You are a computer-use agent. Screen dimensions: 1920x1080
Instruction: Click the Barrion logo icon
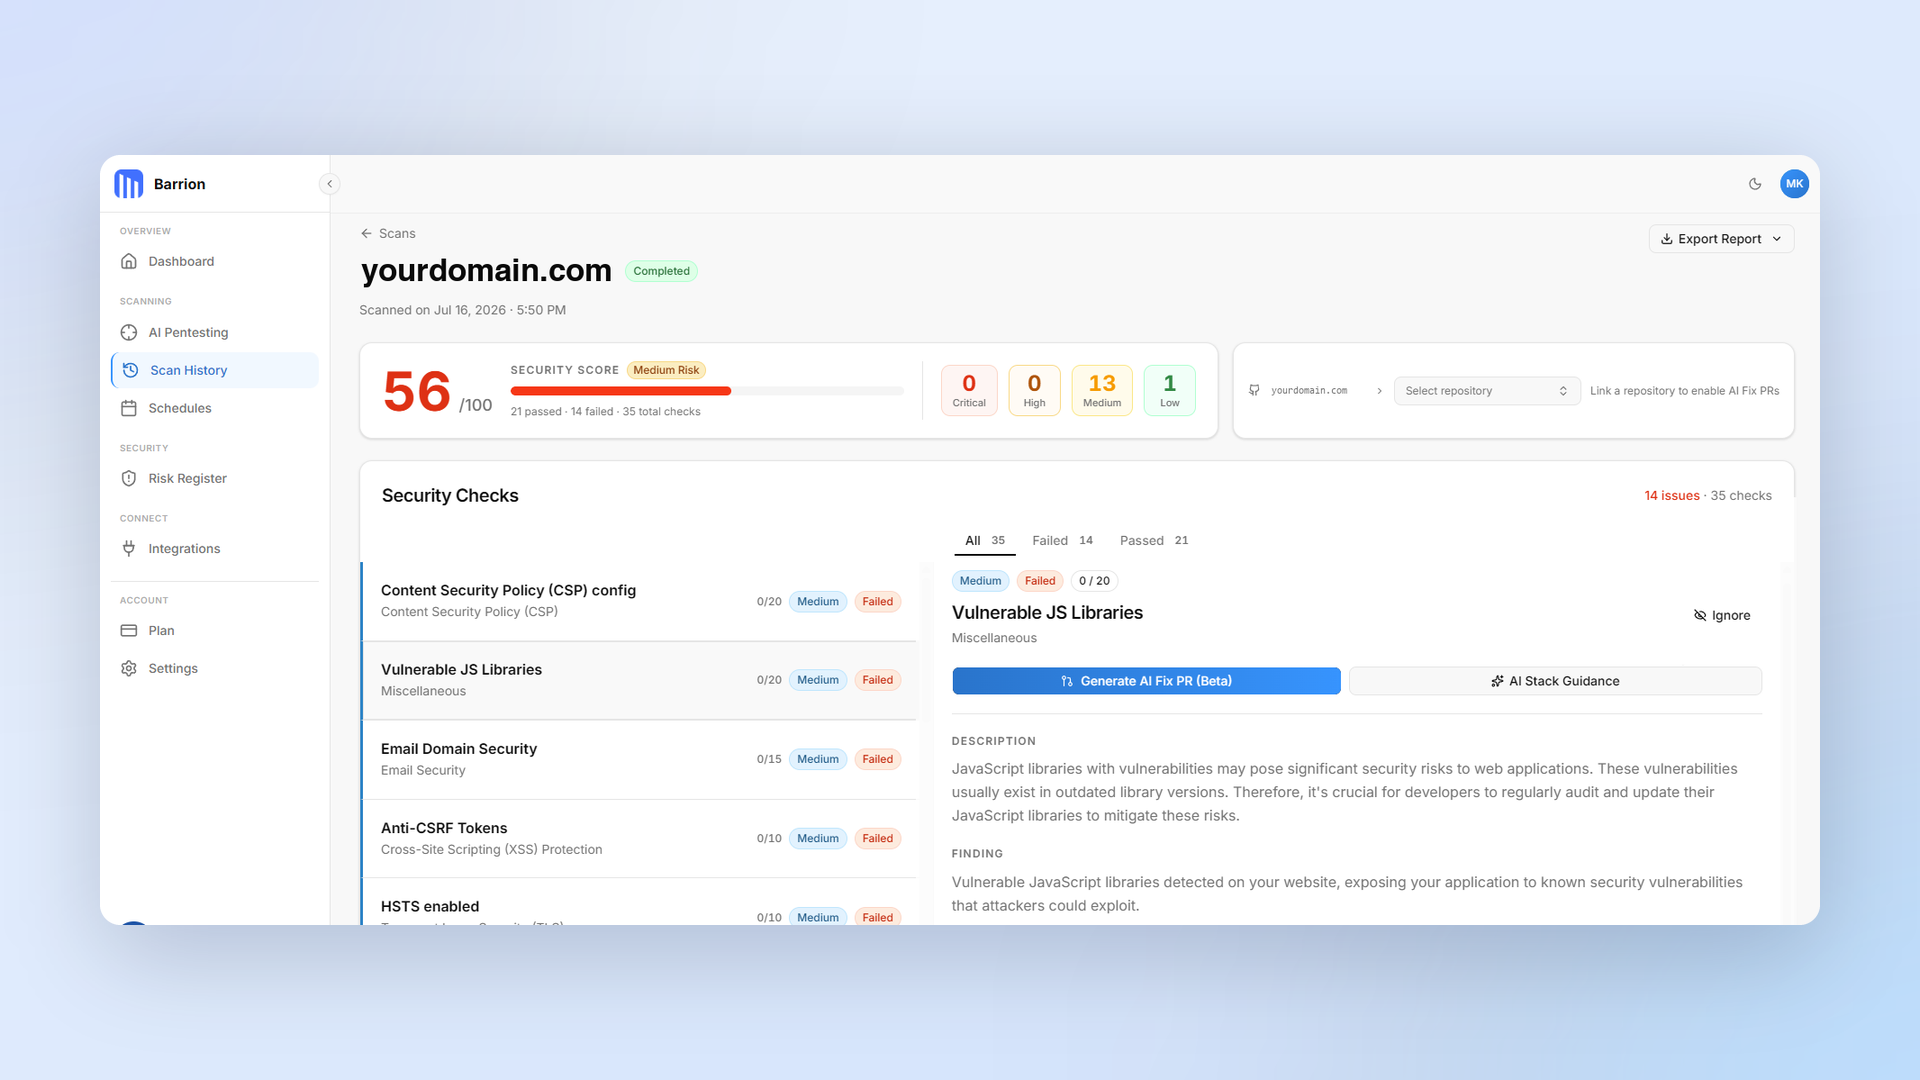128,184
